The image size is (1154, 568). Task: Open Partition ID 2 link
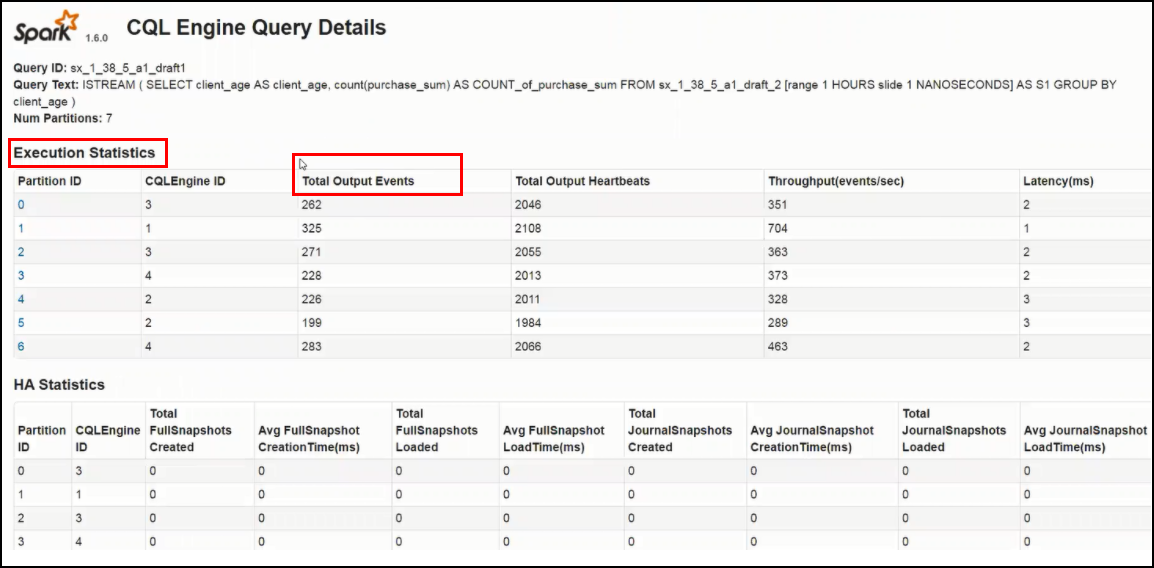tap(21, 252)
